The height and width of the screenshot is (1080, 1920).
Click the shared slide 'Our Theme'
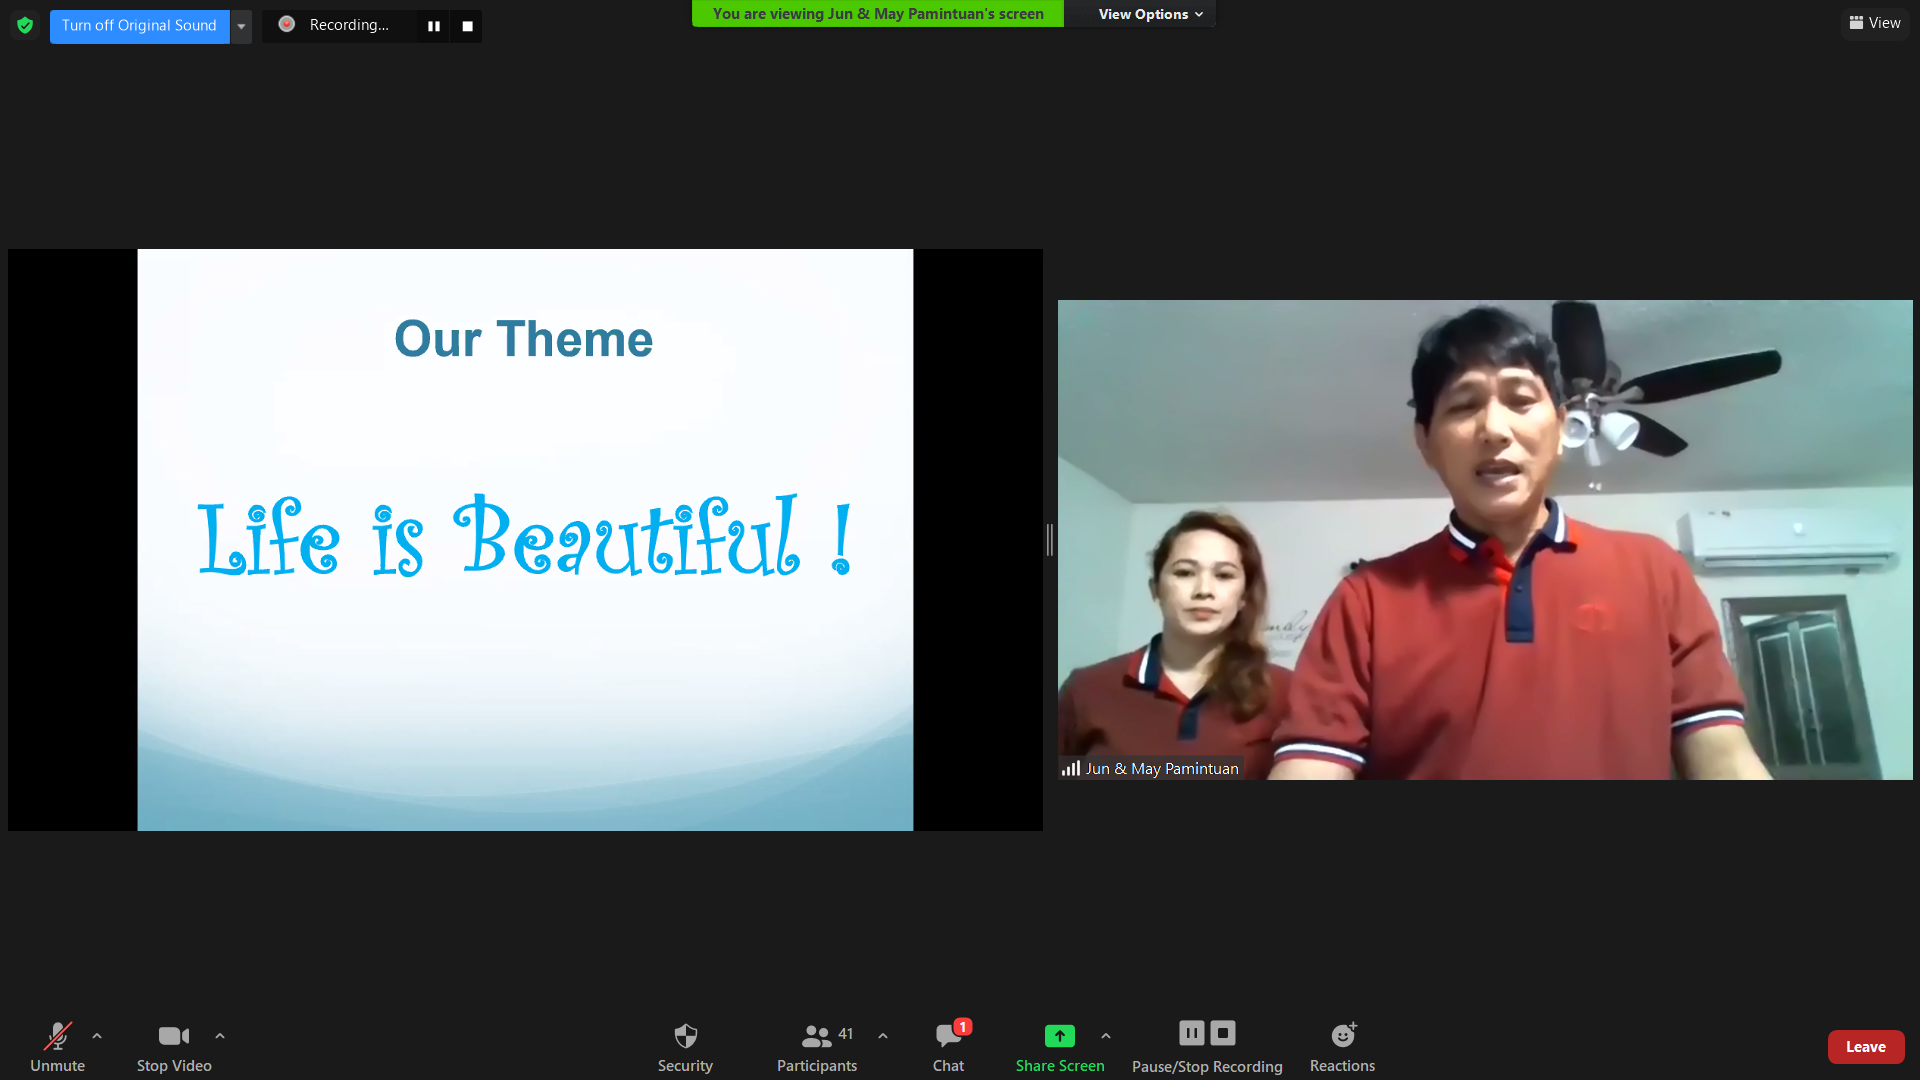[525, 540]
